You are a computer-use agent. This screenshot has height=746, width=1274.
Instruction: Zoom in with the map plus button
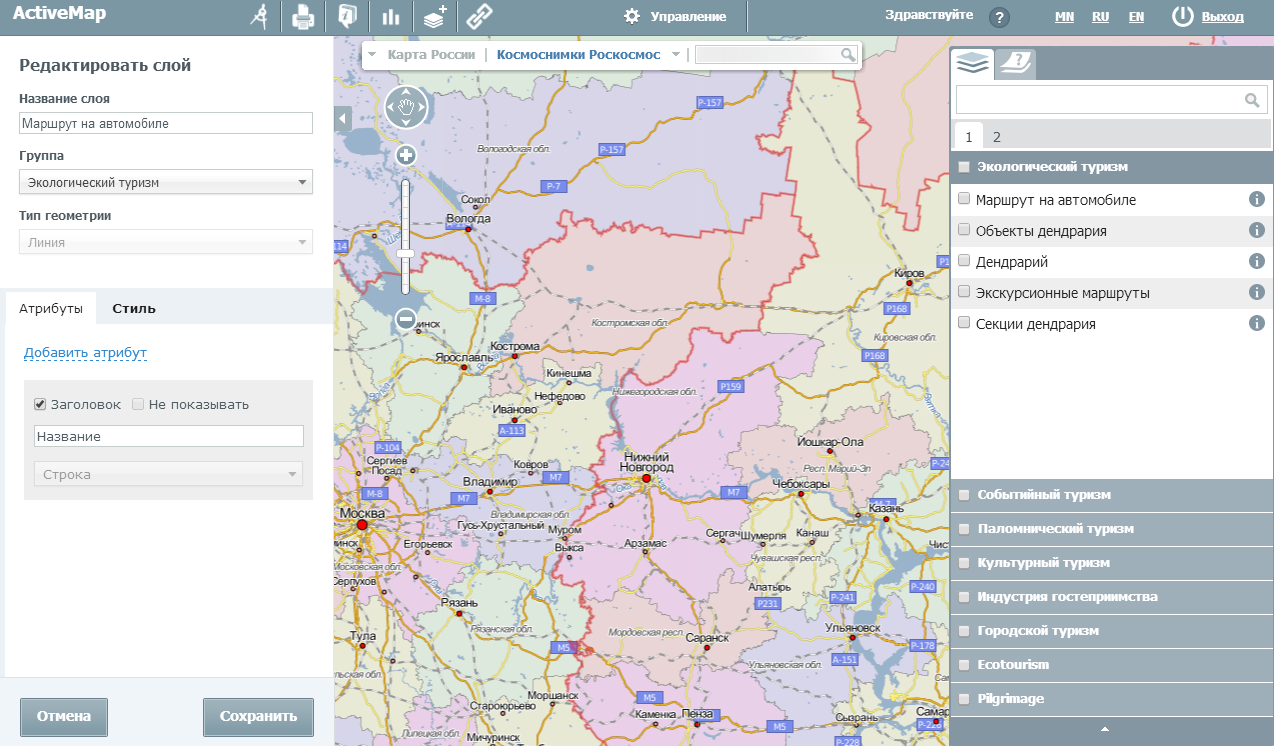pyautogui.click(x=406, y=155)
